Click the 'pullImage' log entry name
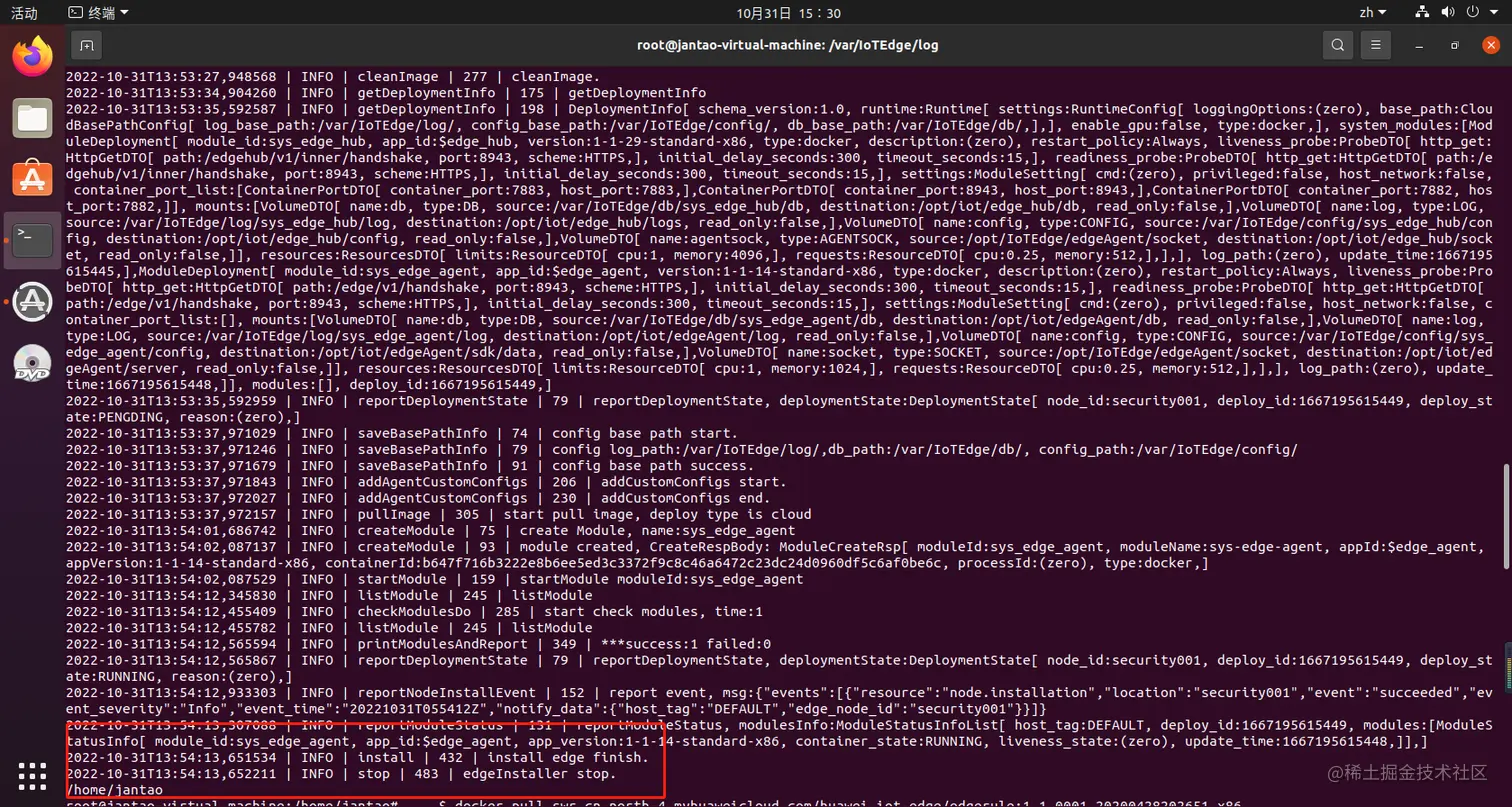 coord(394,514)
